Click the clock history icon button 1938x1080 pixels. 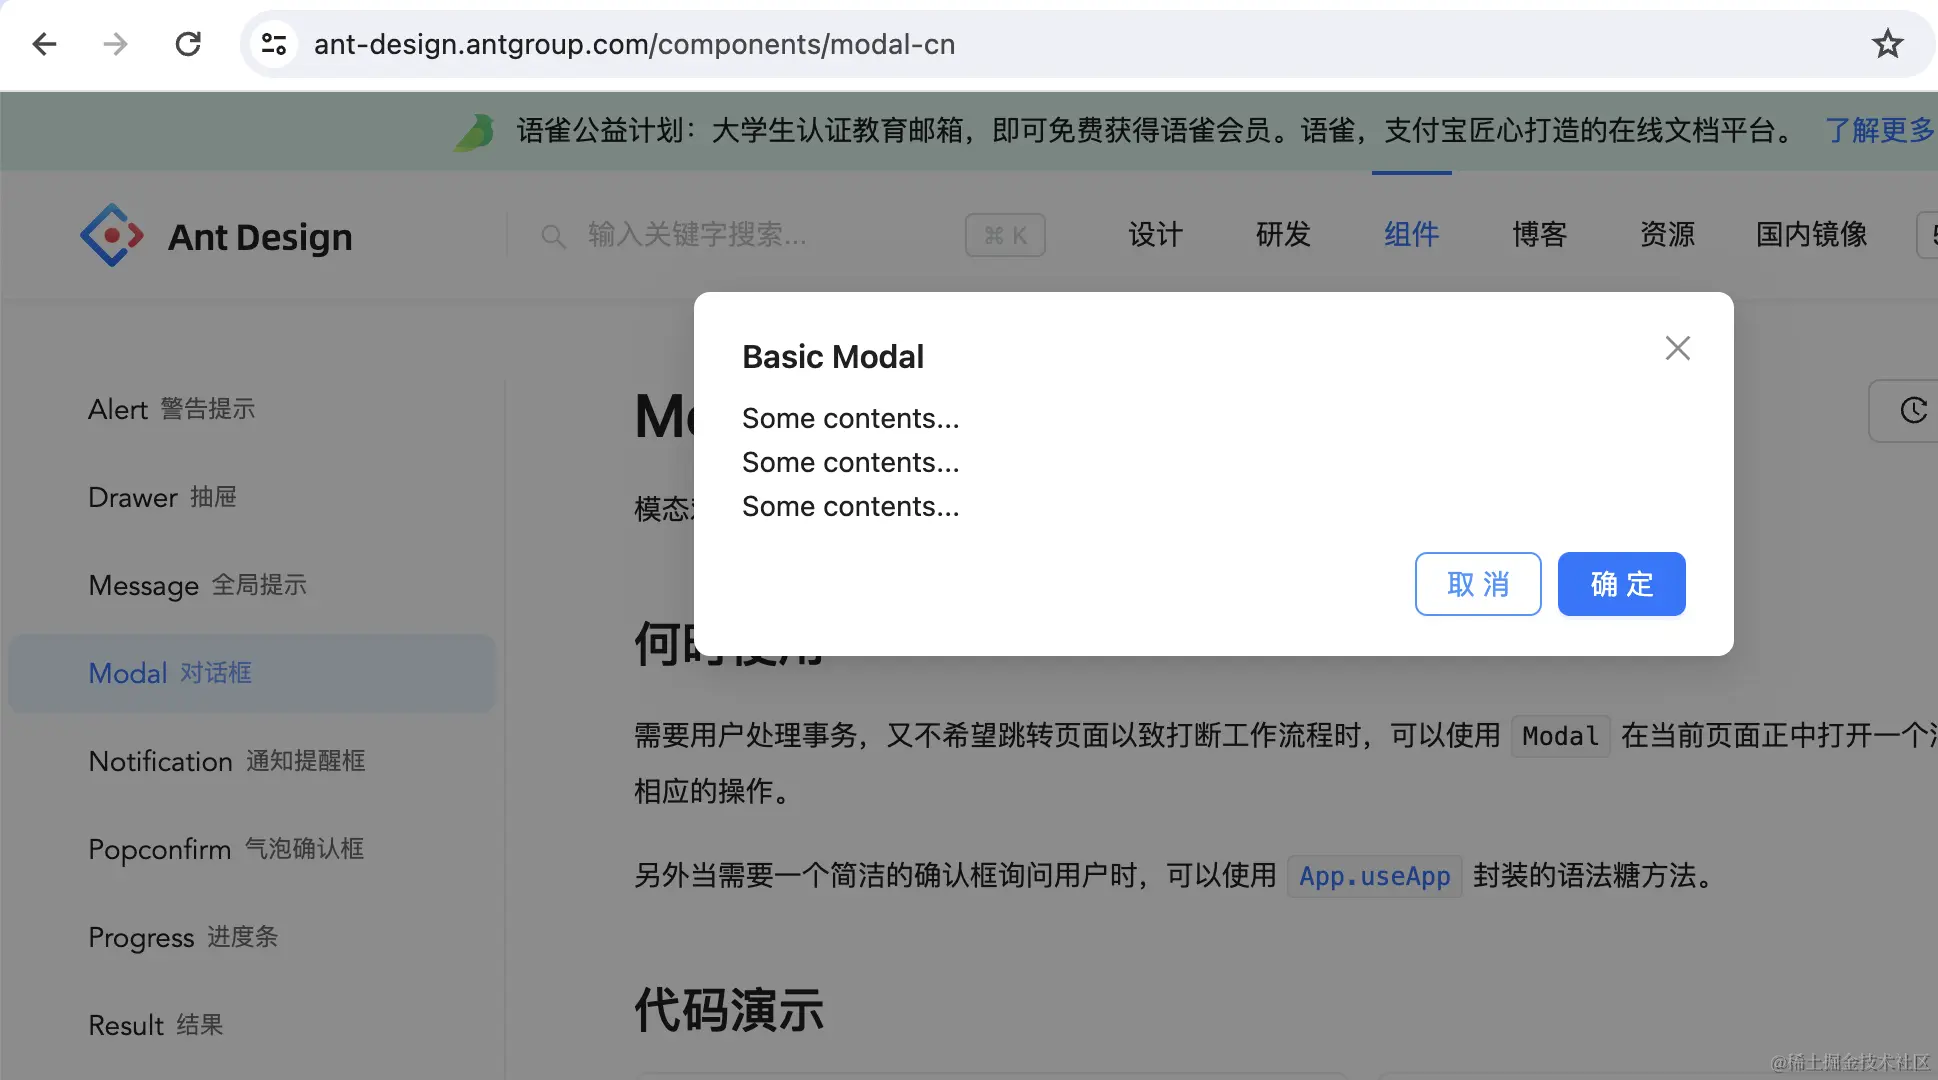(x=1912, y=410)
